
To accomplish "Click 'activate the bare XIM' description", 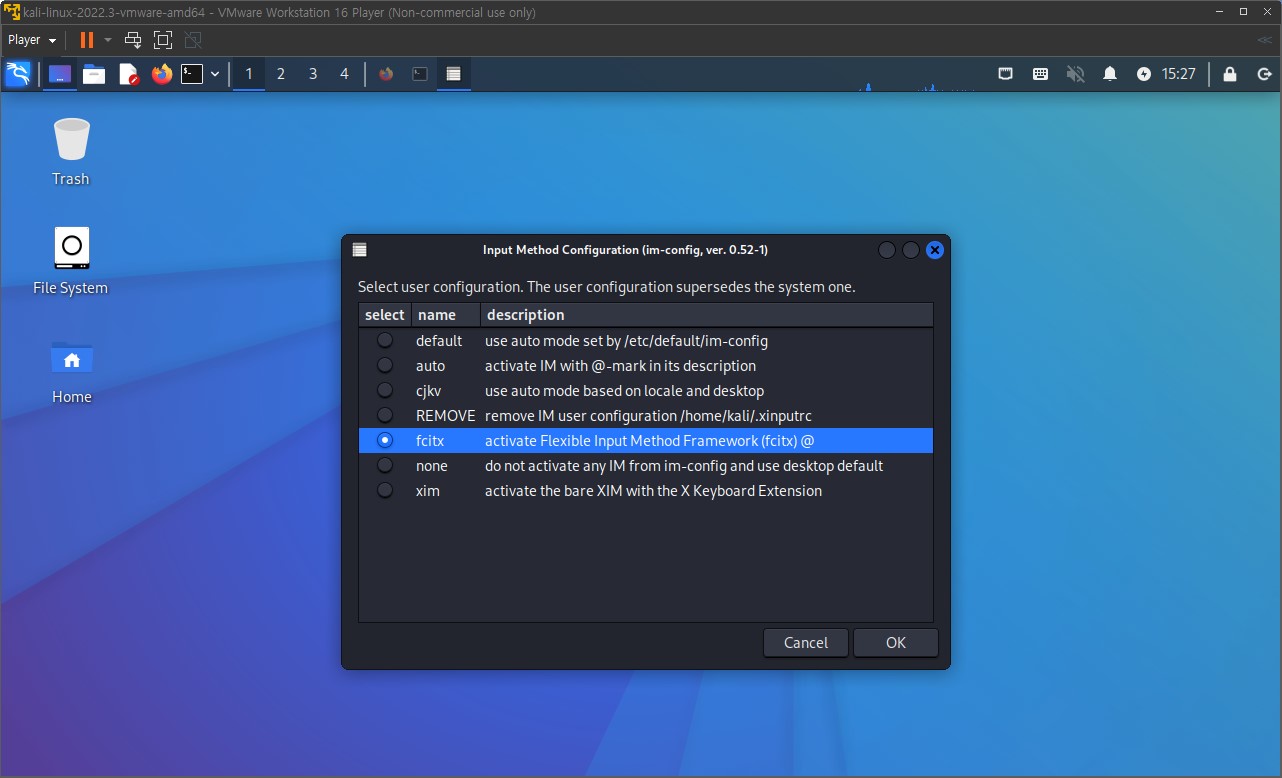I will coord(653,491).
